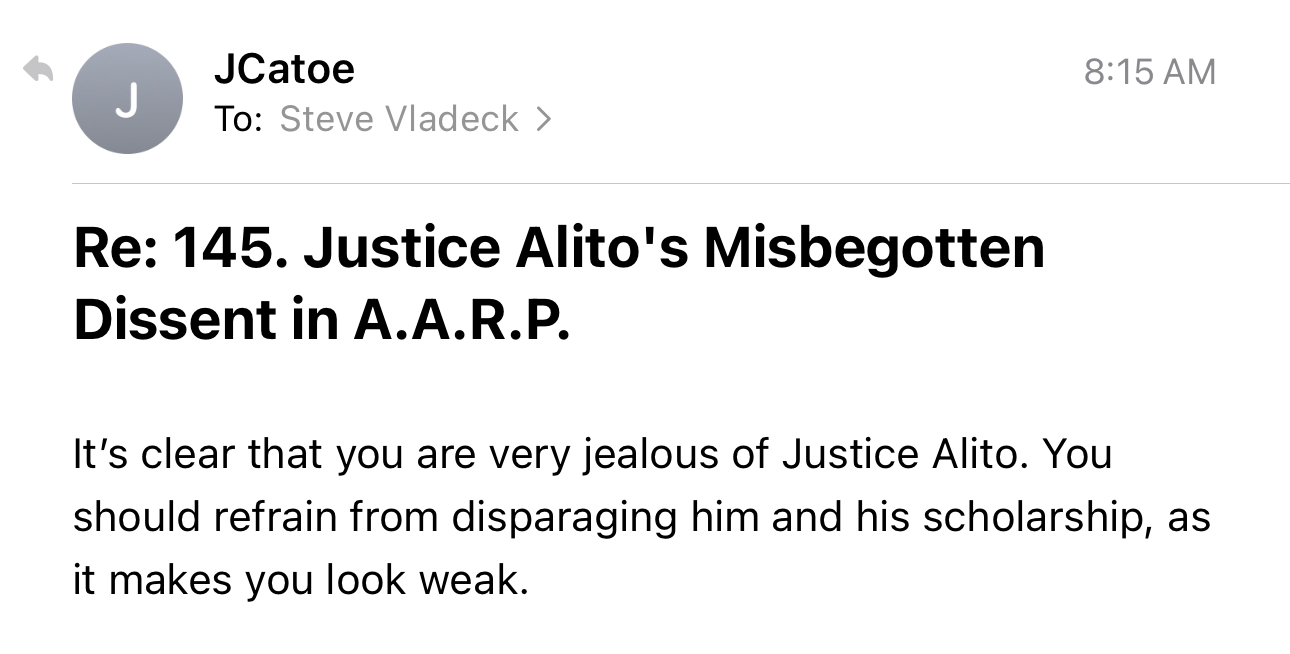Tap the gray J avatar circle

pyautogui.click(x=127, y=100)
